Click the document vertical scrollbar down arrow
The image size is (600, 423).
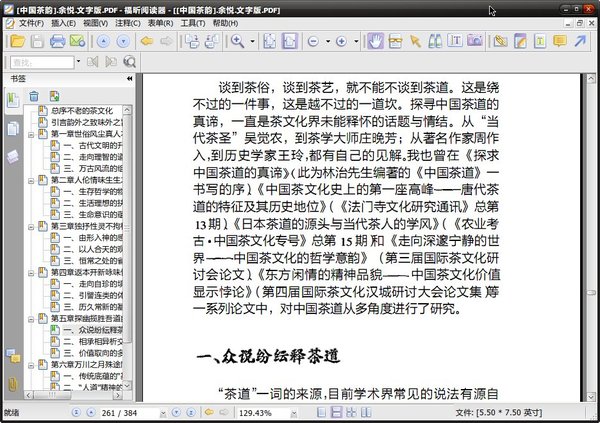click(x=591, y=397)
